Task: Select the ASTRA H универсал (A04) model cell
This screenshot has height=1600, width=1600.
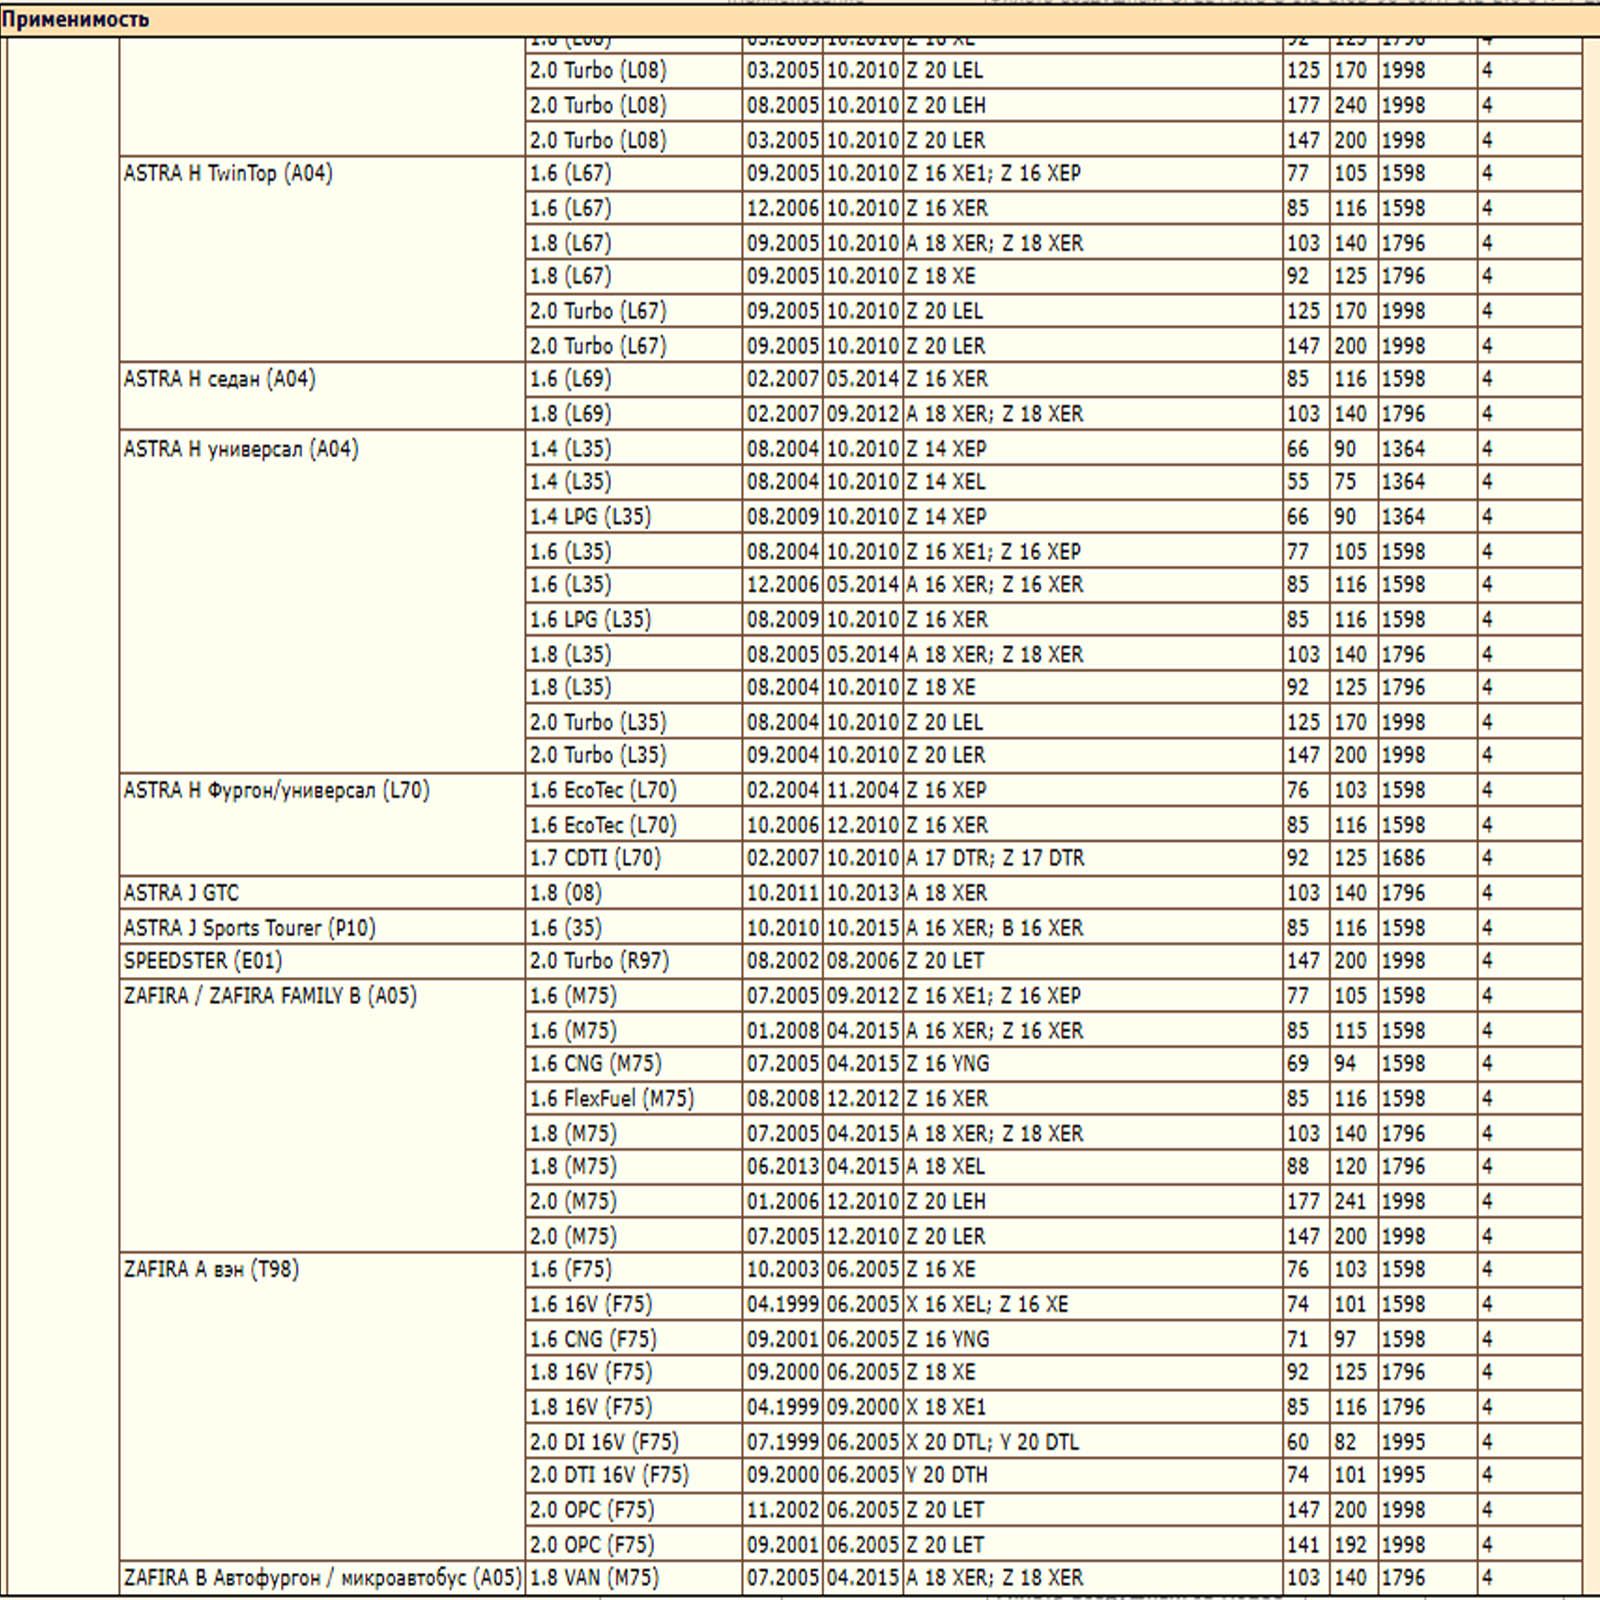Action: [x=241, y=449]
